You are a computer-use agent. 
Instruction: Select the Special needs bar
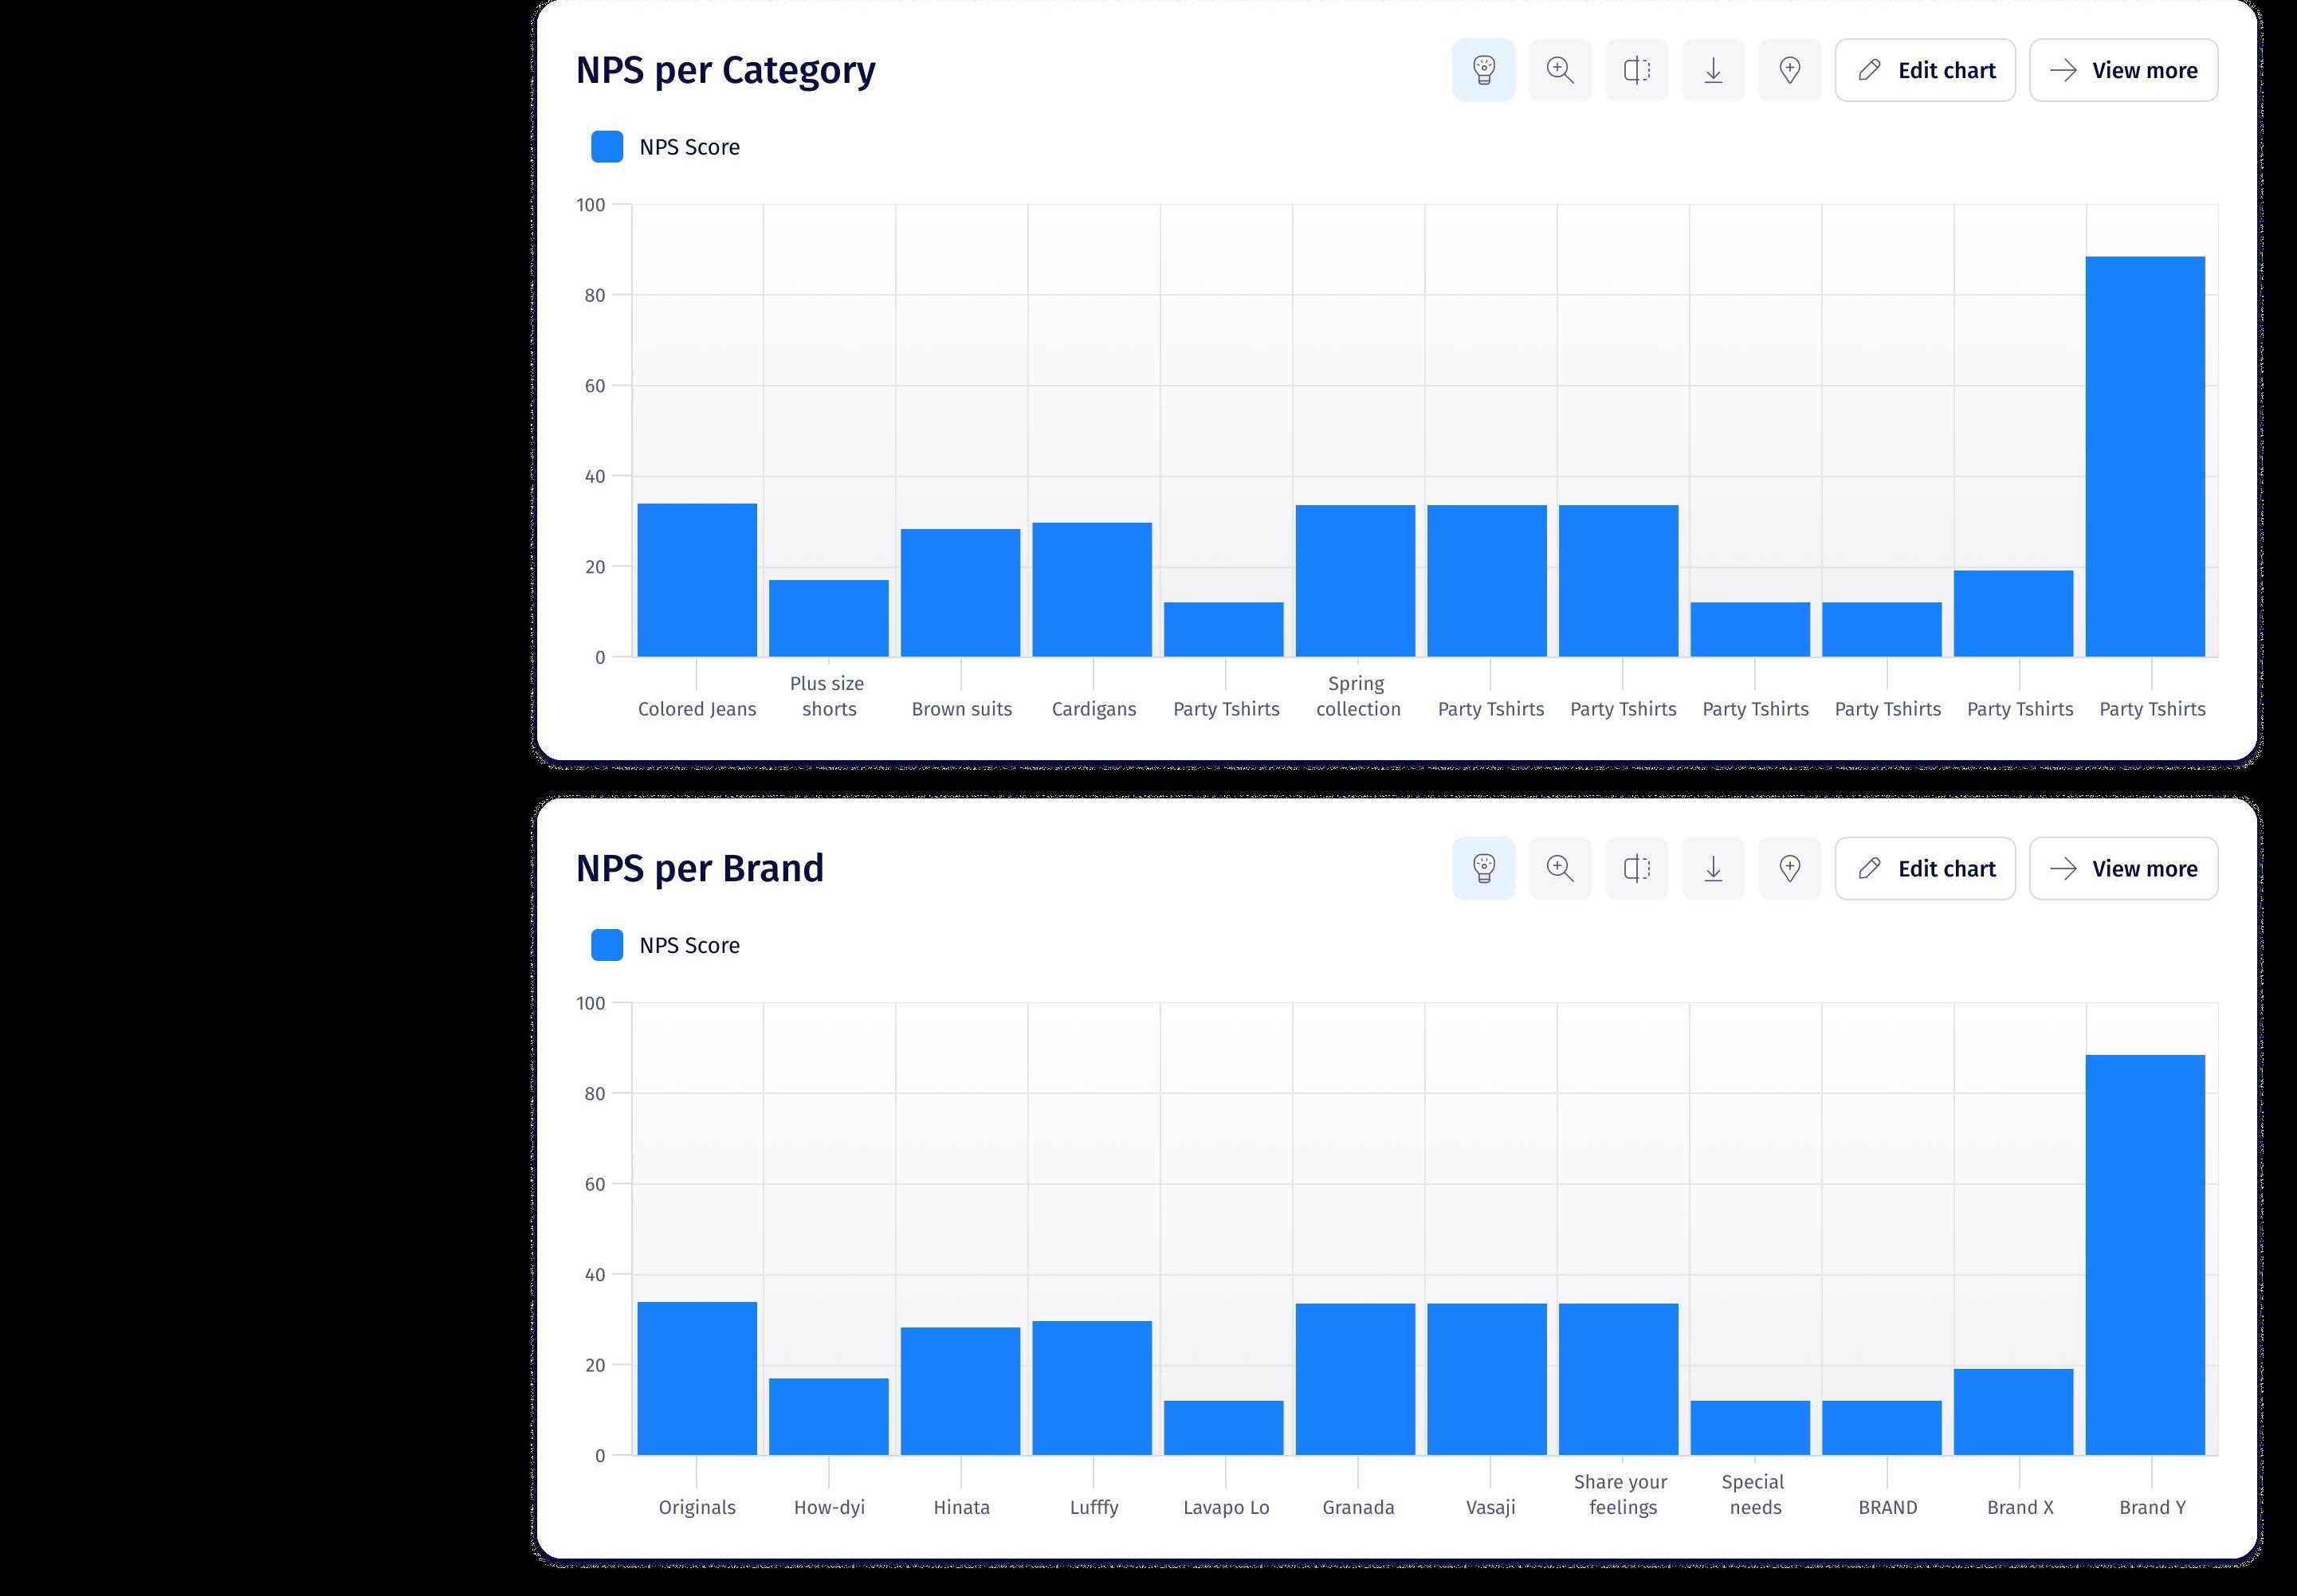(x=1751, y=1428)
